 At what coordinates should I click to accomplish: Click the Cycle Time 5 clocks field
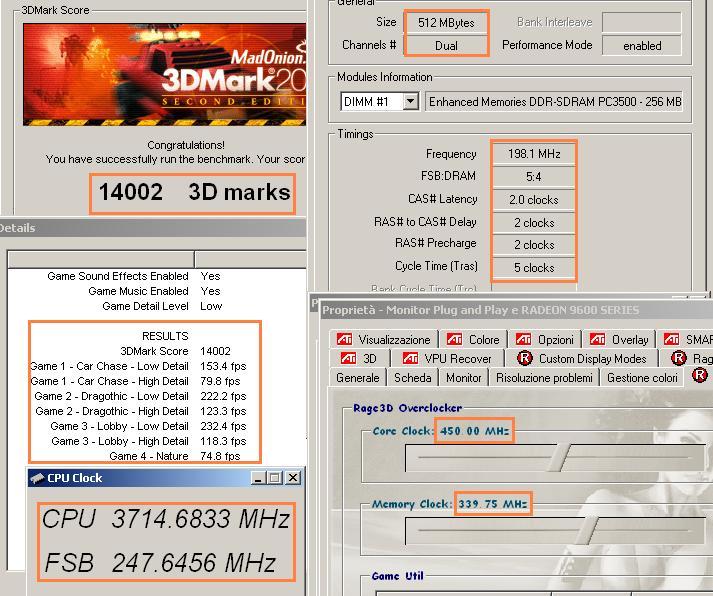click(534, 267)
